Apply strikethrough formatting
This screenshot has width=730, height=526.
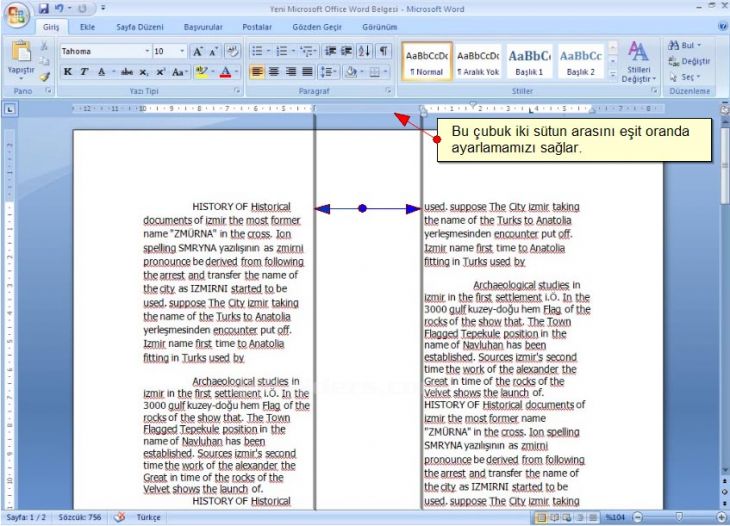coord(126,72)
